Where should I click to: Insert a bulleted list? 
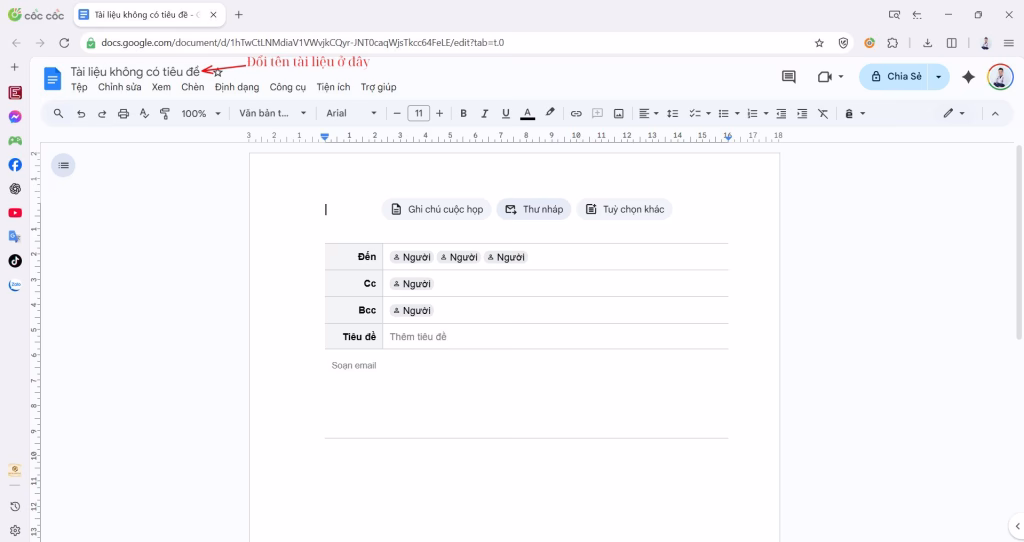pyautogui.click(x=724, y=114)
